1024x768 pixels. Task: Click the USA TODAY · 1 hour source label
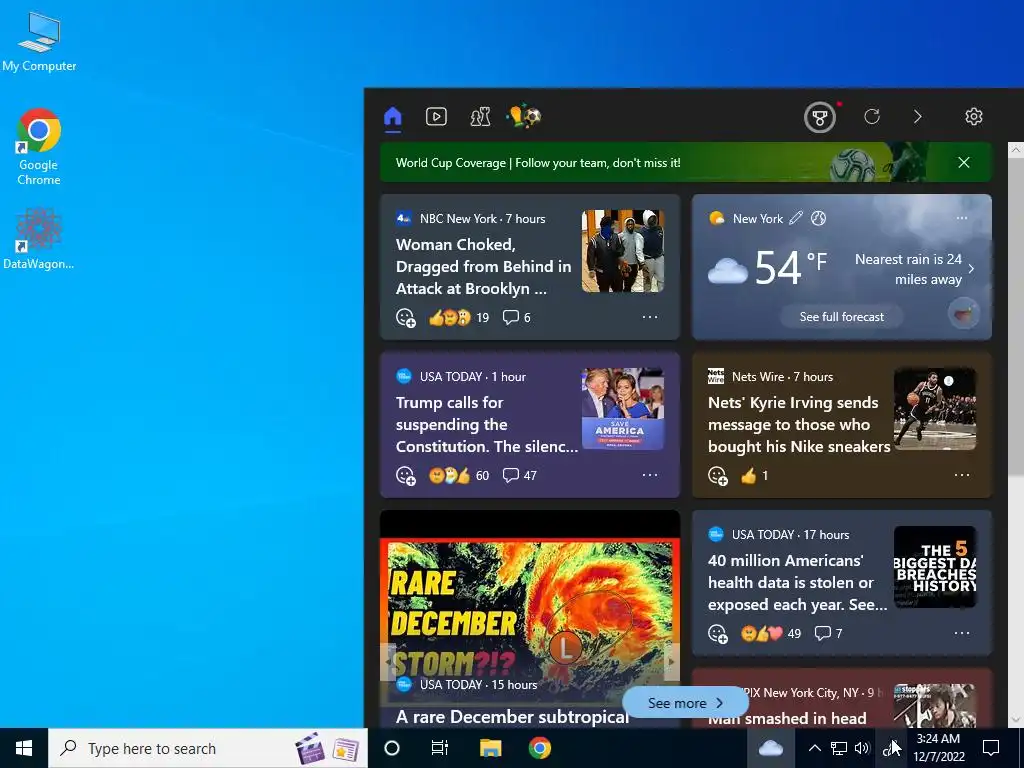(473, 377)
